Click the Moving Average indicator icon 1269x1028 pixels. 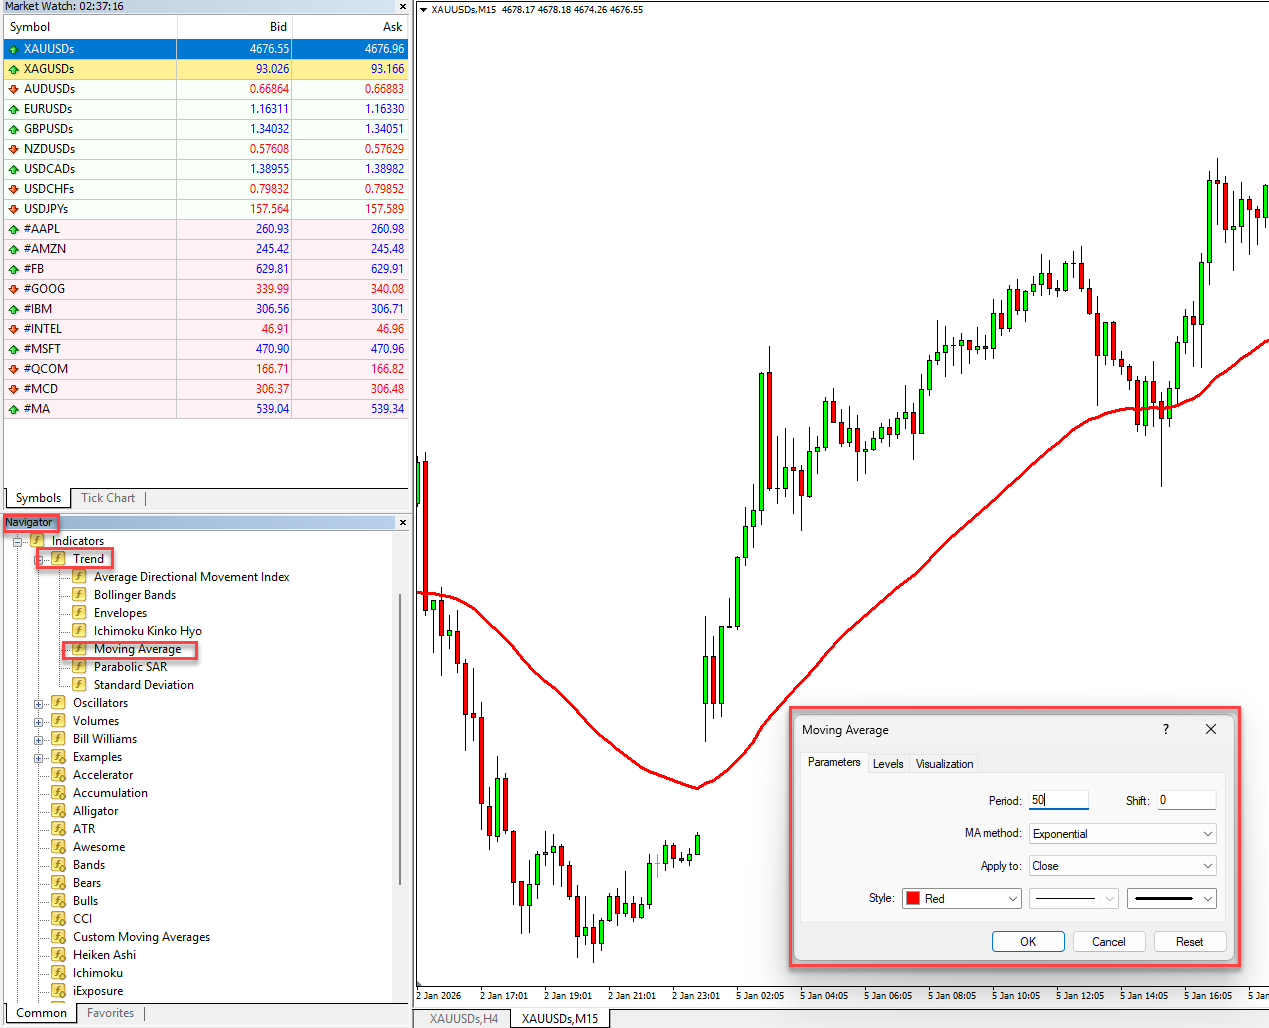[x=79, y=649]
